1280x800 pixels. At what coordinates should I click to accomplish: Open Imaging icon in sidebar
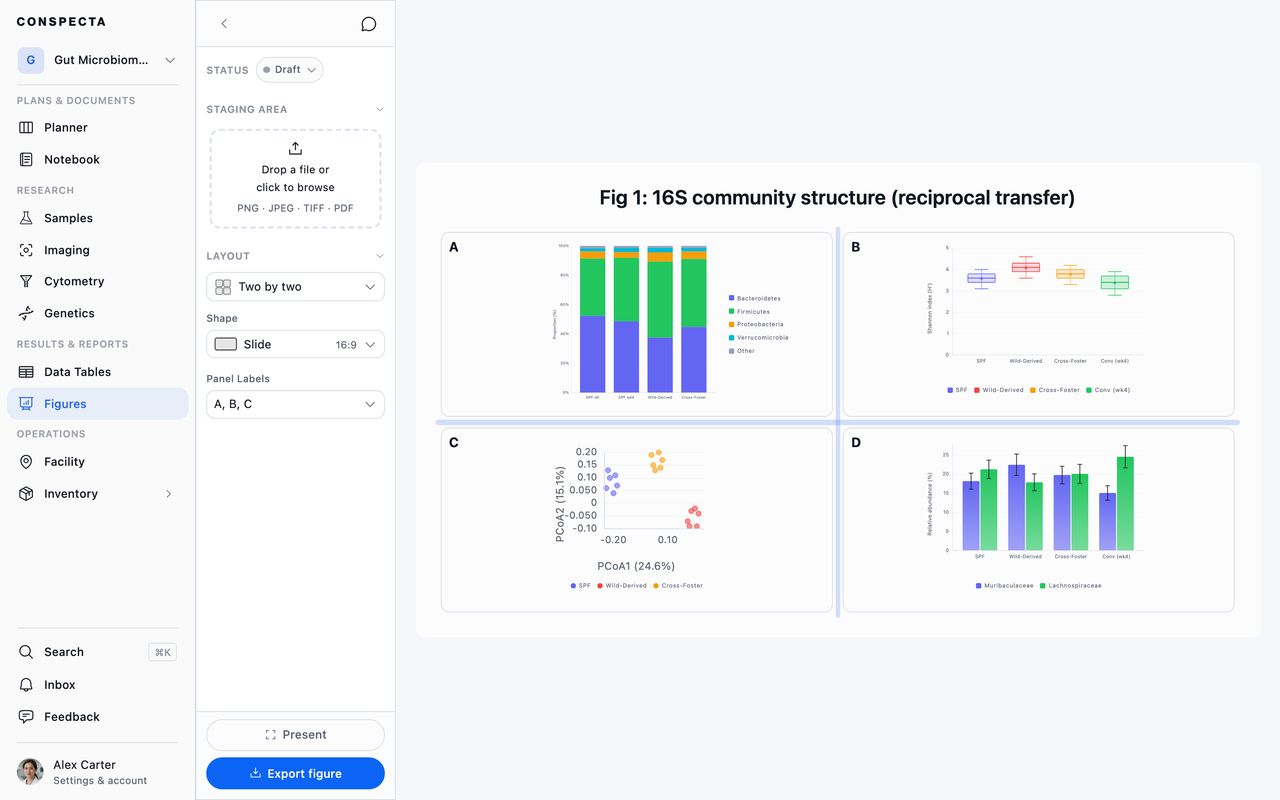26,250
